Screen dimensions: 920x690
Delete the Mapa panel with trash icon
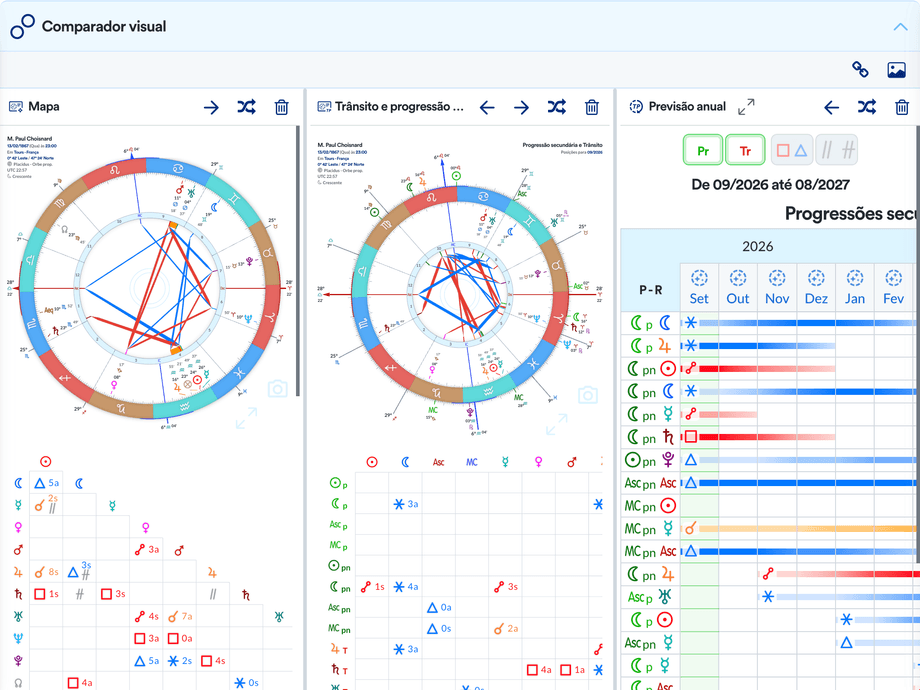[x=282, y=107]
